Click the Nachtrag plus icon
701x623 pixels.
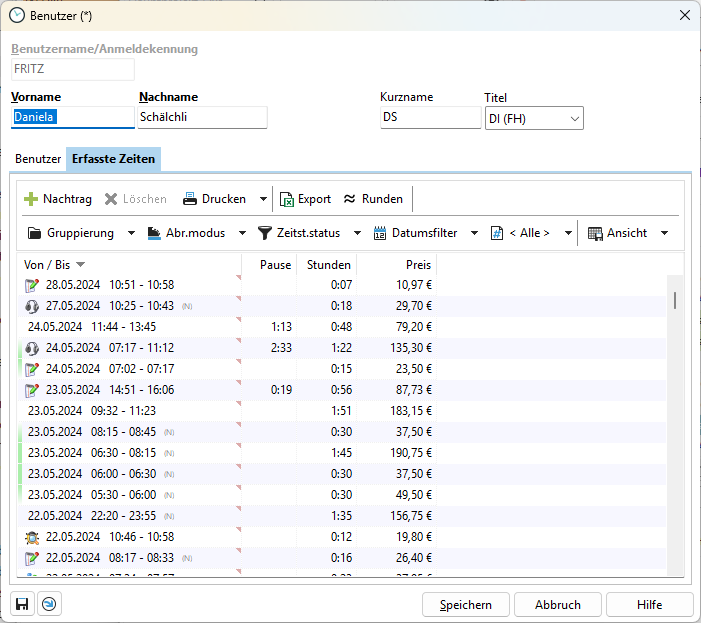click(x=31, y=199)
